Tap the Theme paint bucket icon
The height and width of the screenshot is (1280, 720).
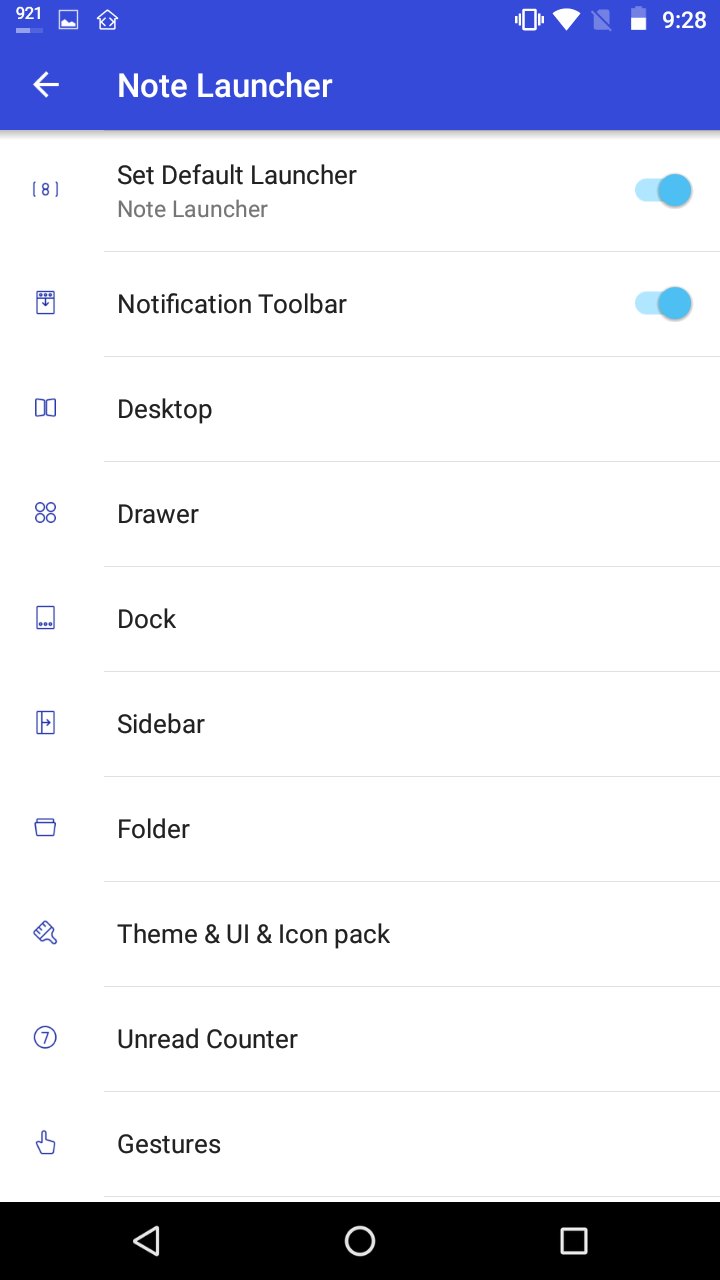45,933
